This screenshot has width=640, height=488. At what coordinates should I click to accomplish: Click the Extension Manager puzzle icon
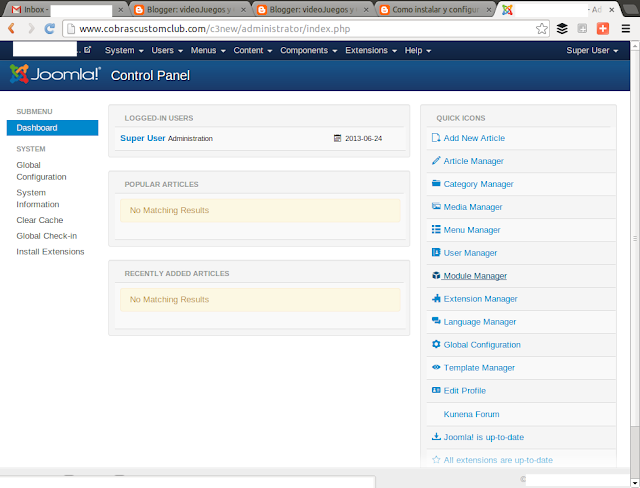436,298
